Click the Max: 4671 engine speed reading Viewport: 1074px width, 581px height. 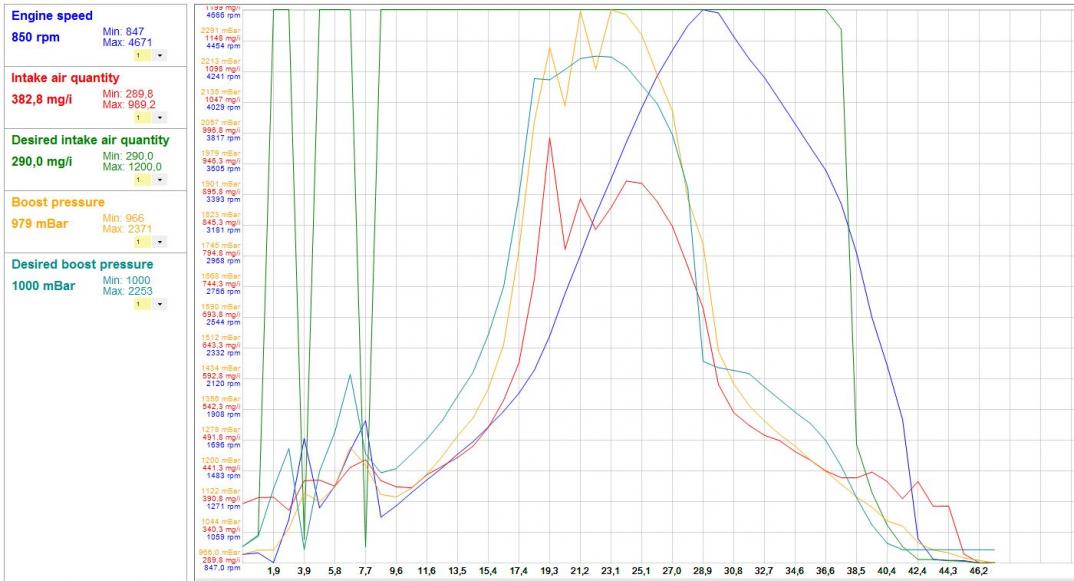[127, 42]
